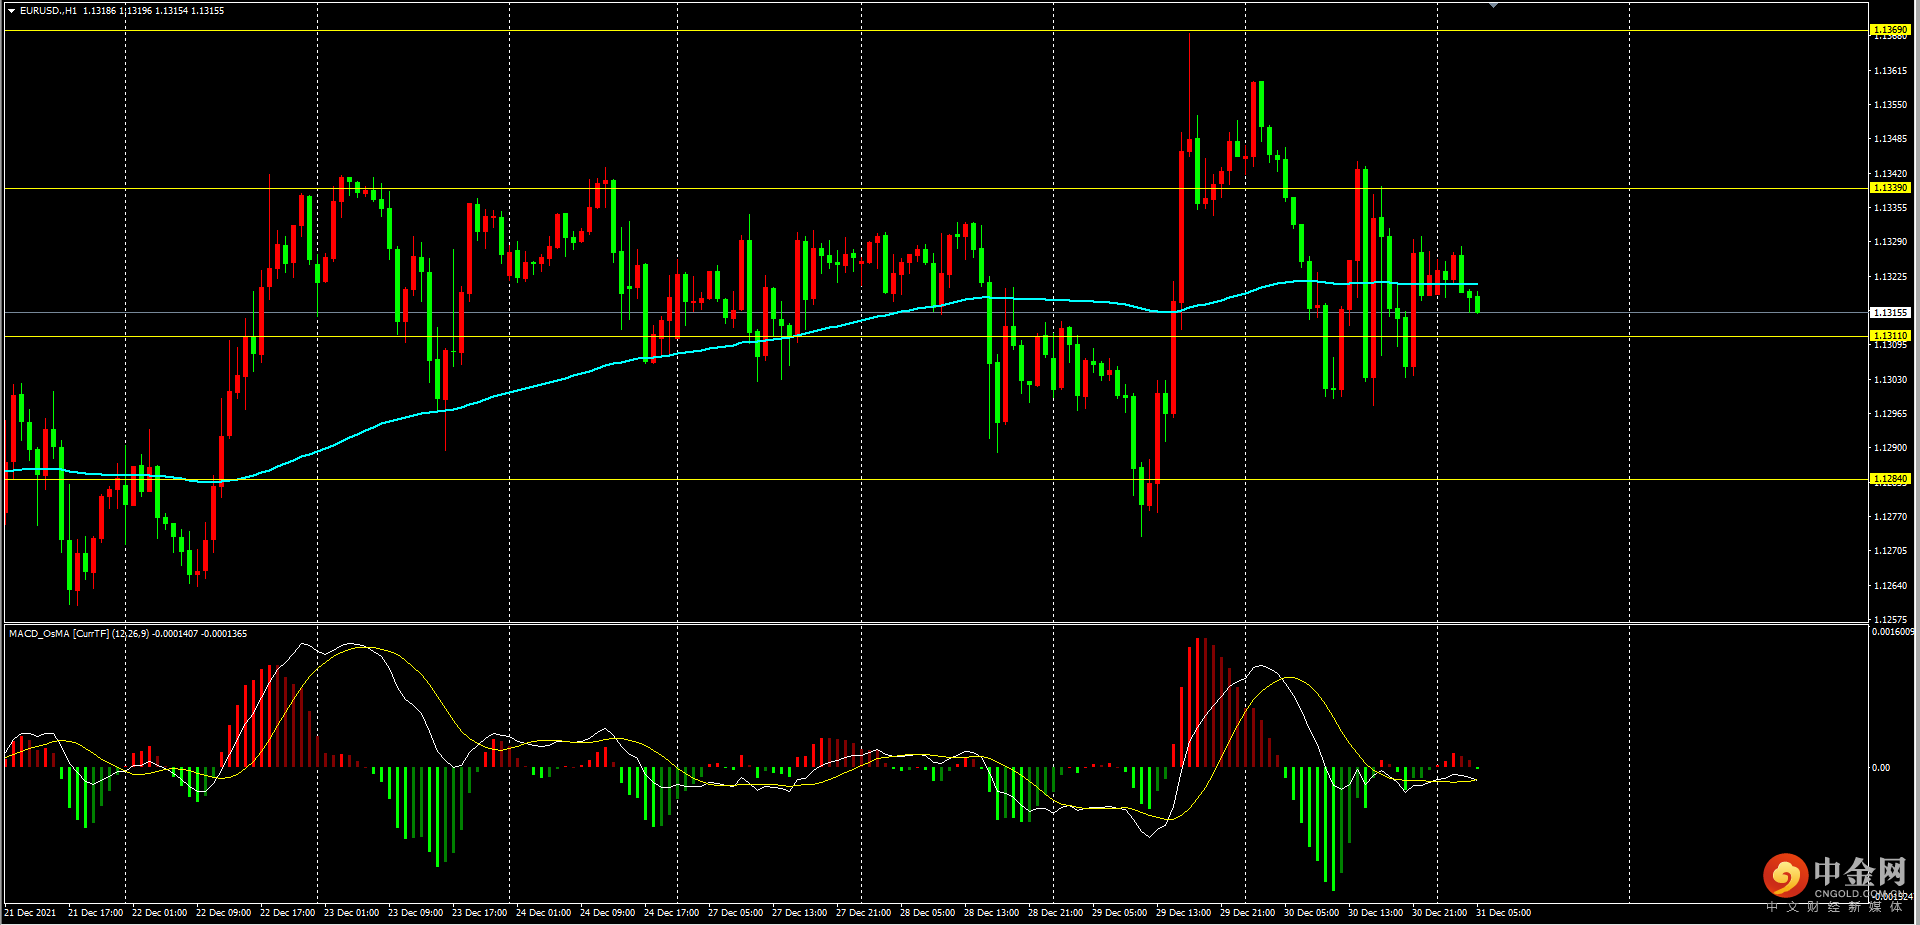Click the 0.00 level on MACD scale

pyautogui.click(x=1881, y=768)
